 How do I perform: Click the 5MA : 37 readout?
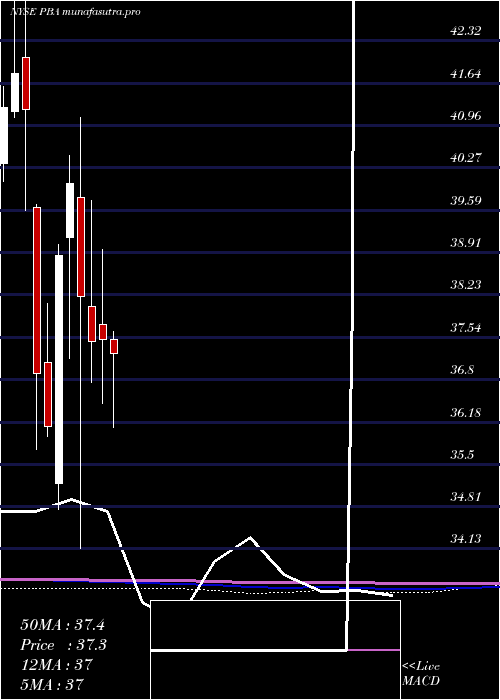(x=52, y=685)
